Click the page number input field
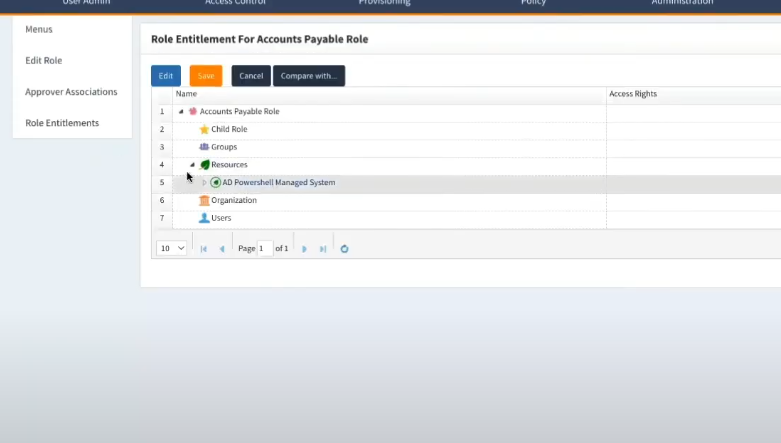 click(265, 248)
